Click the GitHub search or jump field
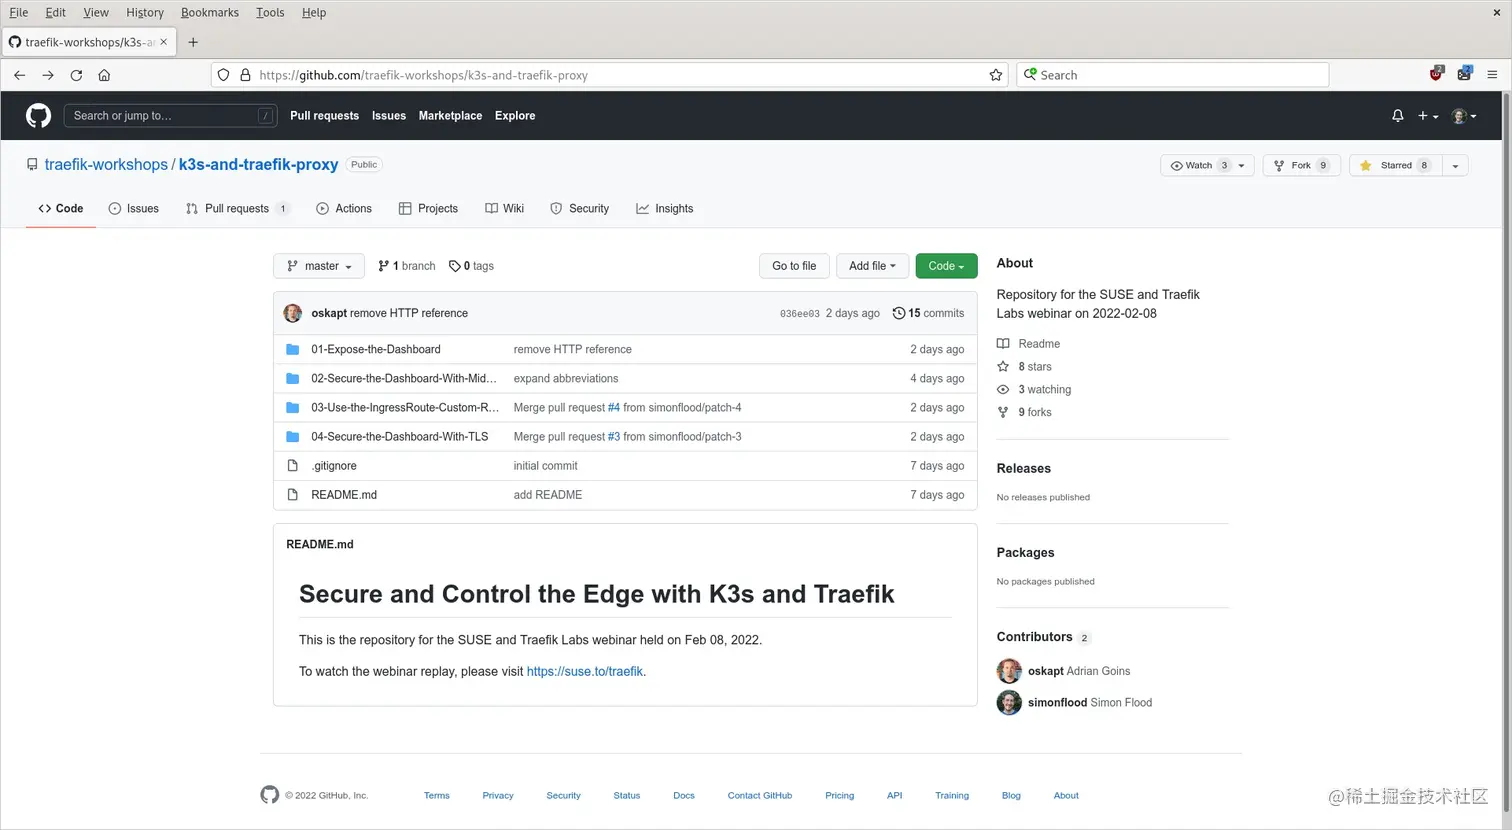This screenshot has width=1512, height=830. 170,116
